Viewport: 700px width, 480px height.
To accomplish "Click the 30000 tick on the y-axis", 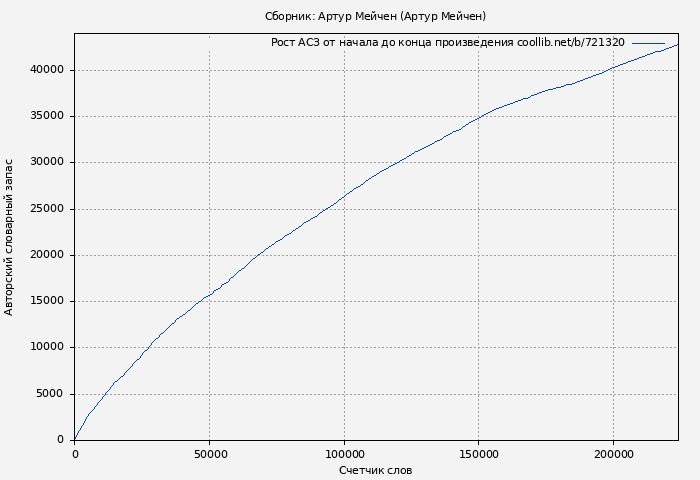I will click(47, 162).
